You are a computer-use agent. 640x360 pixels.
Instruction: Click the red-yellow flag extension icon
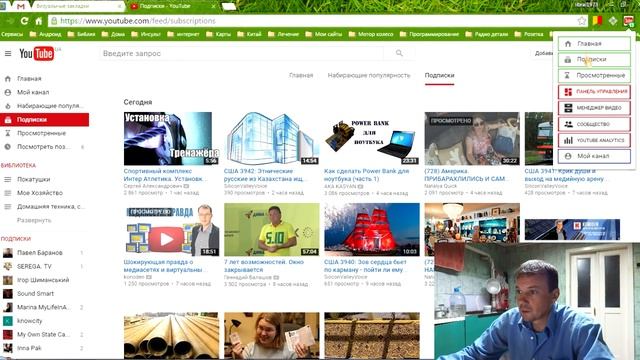click(598, 20)
